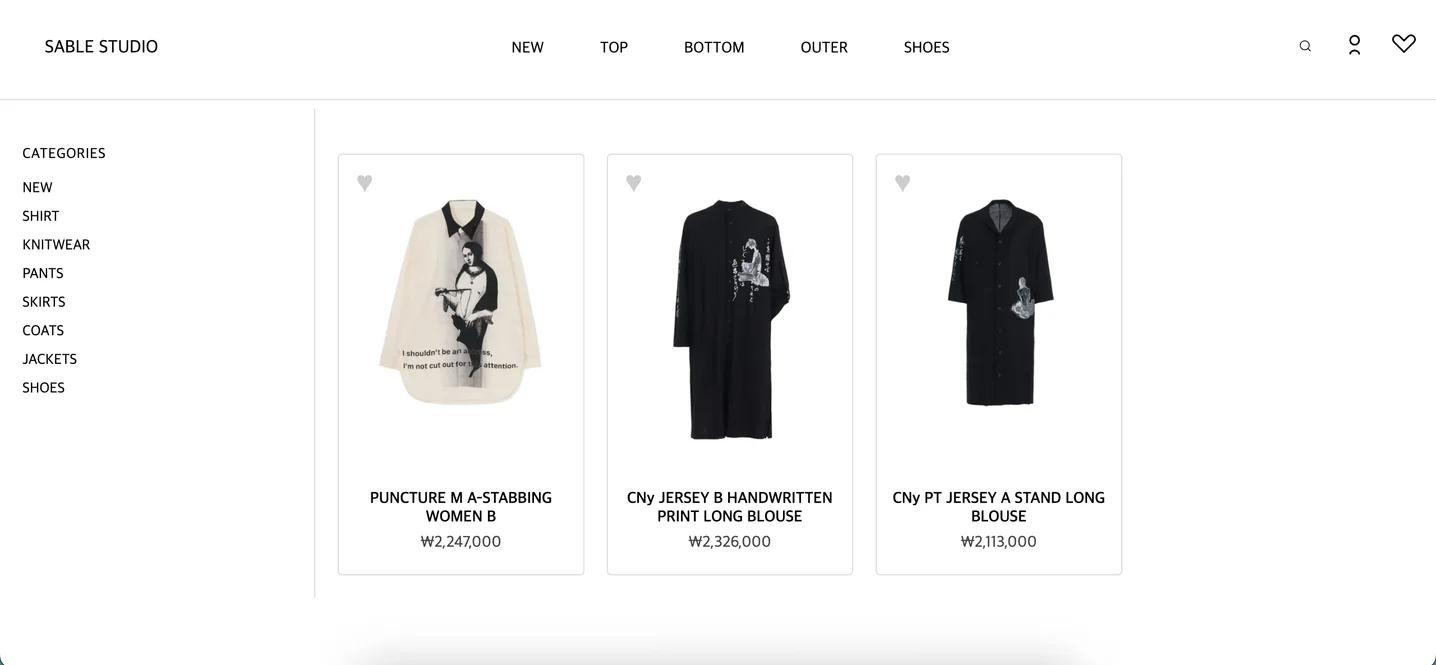Image resolution: width=1436 pixels, height=665 pixels.
Task: Toggle heart on CNy PT JERSEY A STAND blouse
Action: tap(903, 183)
